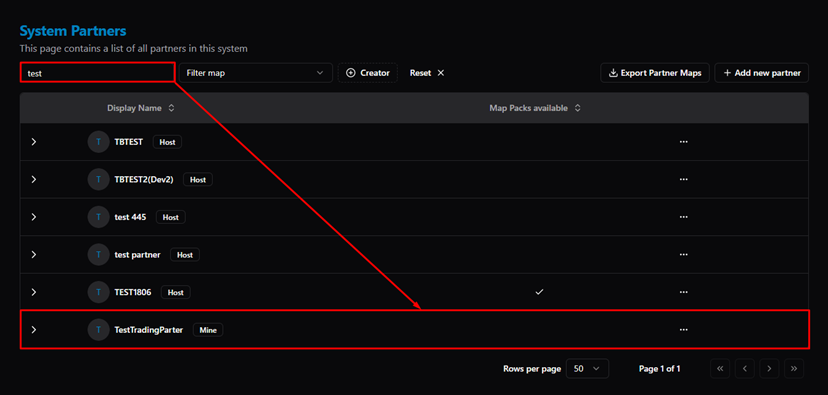Click the Mine badge on TestTradingParter
Screen dimensions: 828x395
pyautogui.click(x=208, y=330)
